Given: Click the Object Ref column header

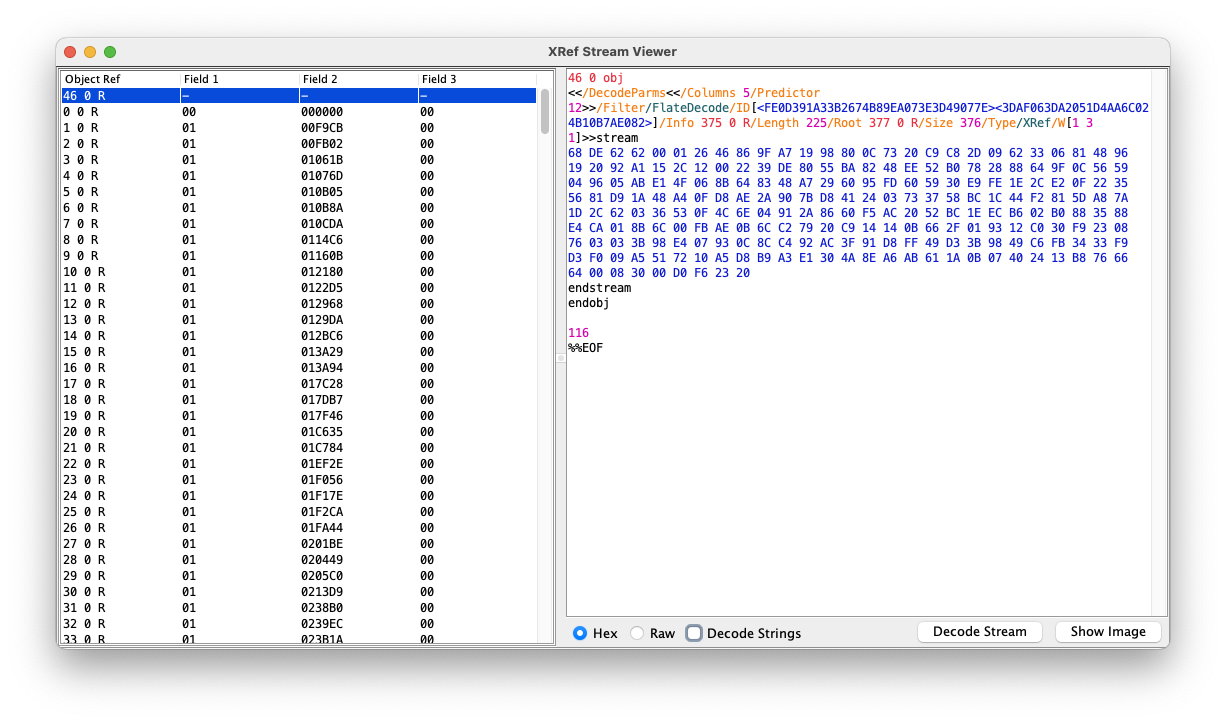Looking at the screenshot, I should pyautogui.click(x=120, y=79).
